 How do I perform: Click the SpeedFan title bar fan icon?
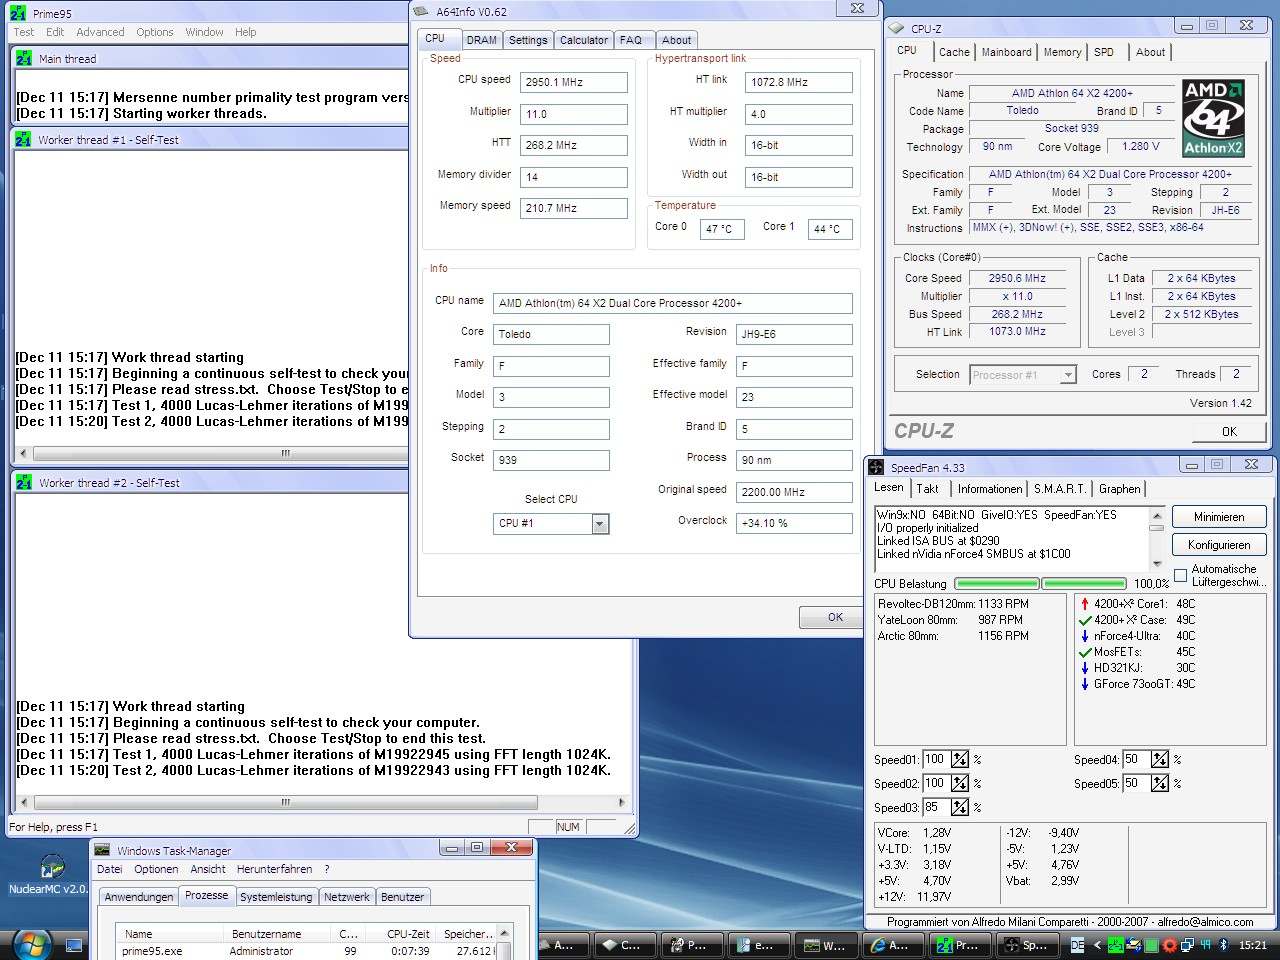click(877, 467)
